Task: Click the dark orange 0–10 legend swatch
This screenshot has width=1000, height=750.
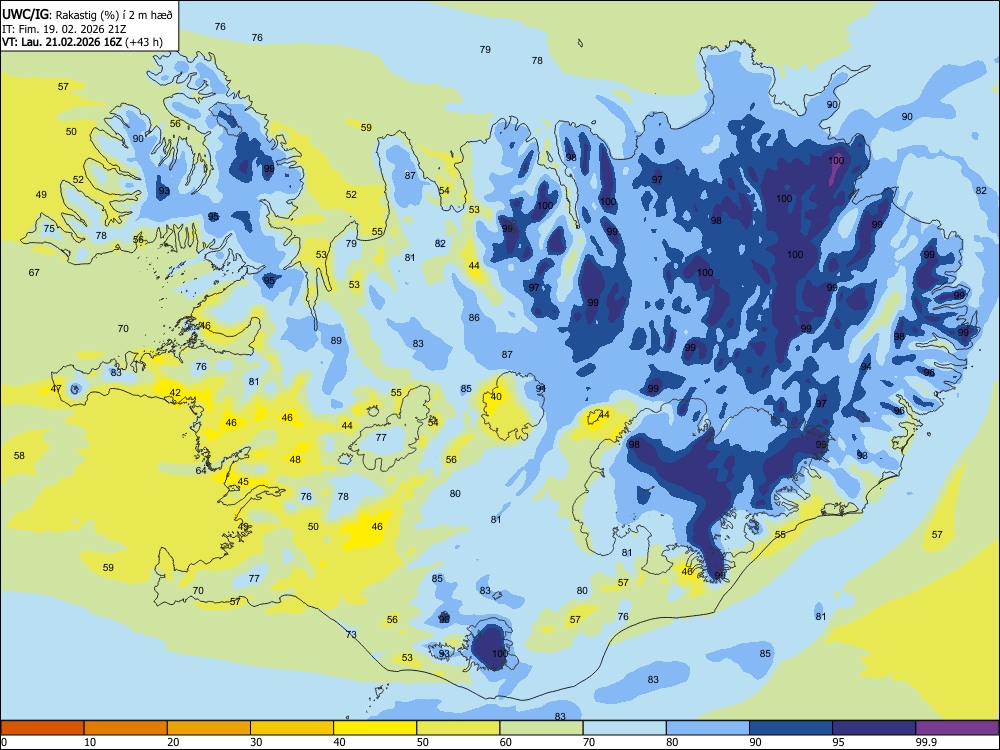Action: [x=43, y=728]
